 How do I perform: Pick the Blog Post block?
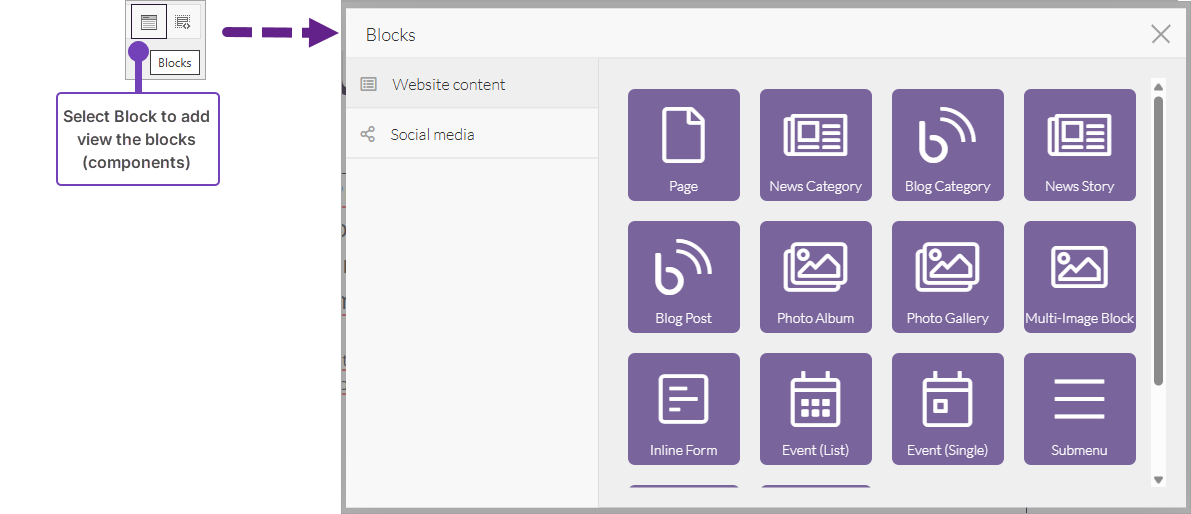pos(684,277)
